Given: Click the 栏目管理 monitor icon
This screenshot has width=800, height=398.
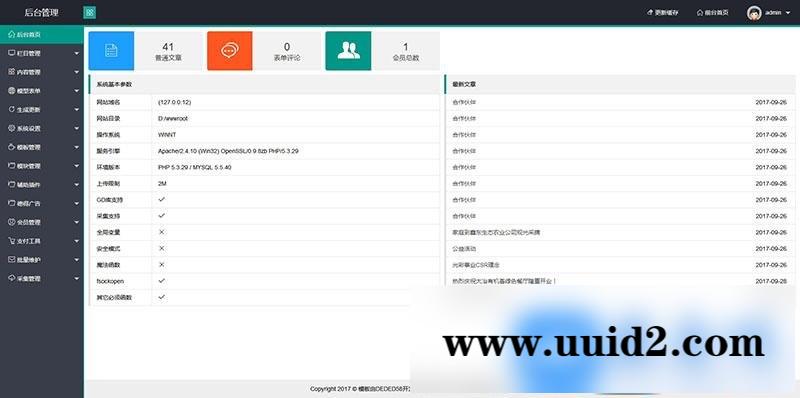Looking at the screenshot, I should tap(11, 53).
